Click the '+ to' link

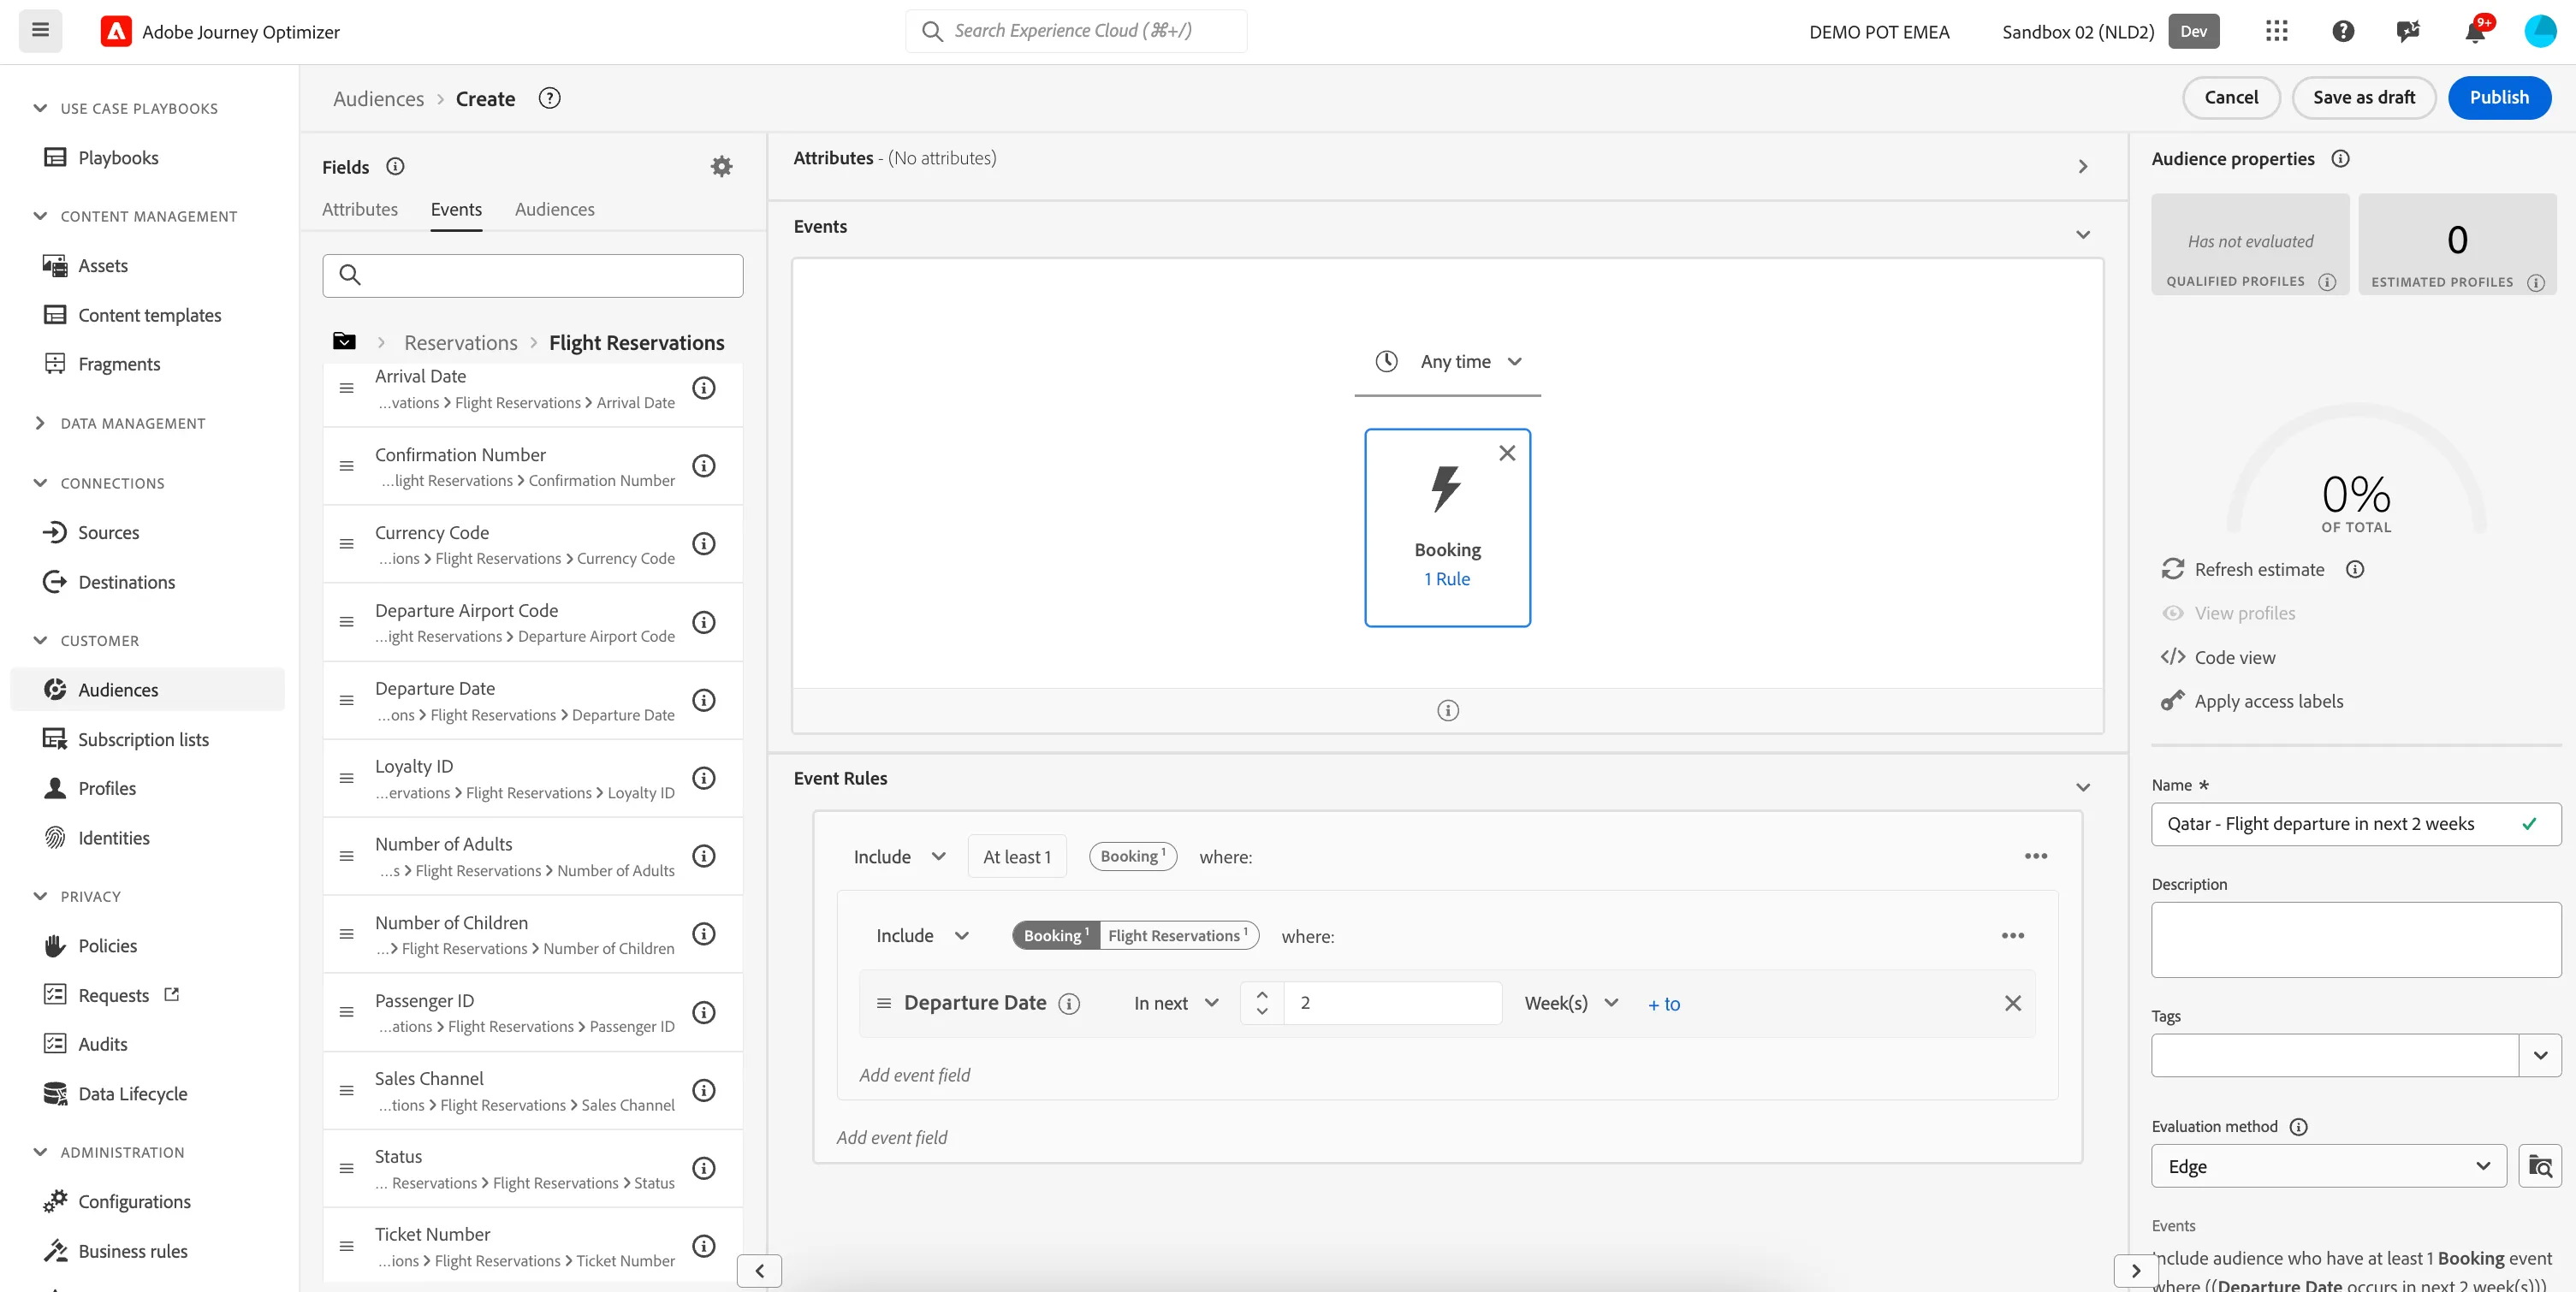point(1664,1004)
